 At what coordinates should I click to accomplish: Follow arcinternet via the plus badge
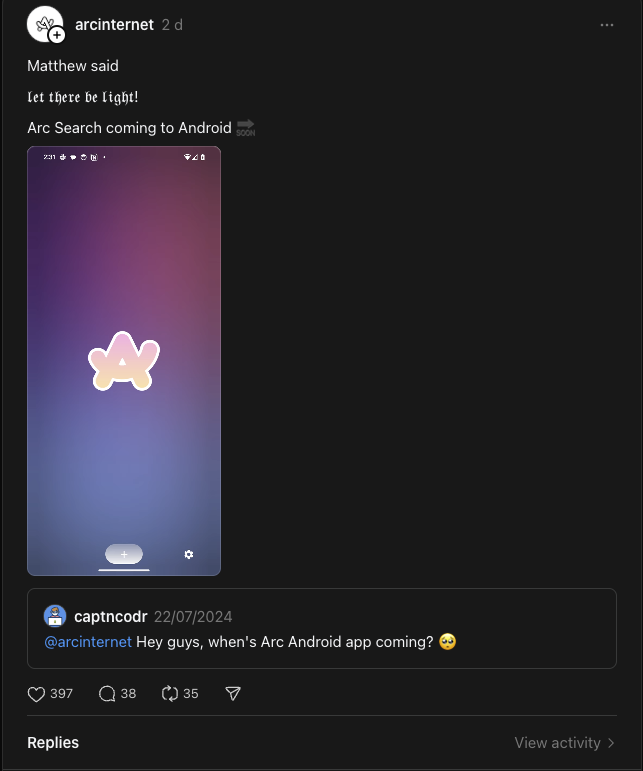click(57, 35)
